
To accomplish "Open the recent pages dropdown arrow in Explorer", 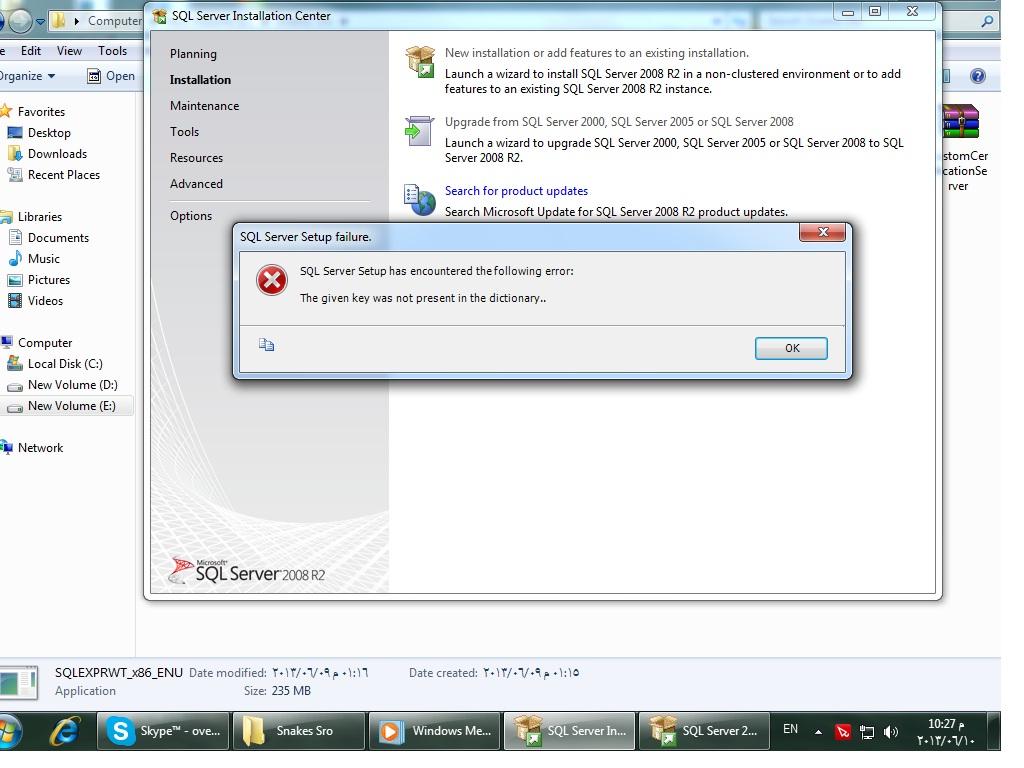I will point(40,22).
